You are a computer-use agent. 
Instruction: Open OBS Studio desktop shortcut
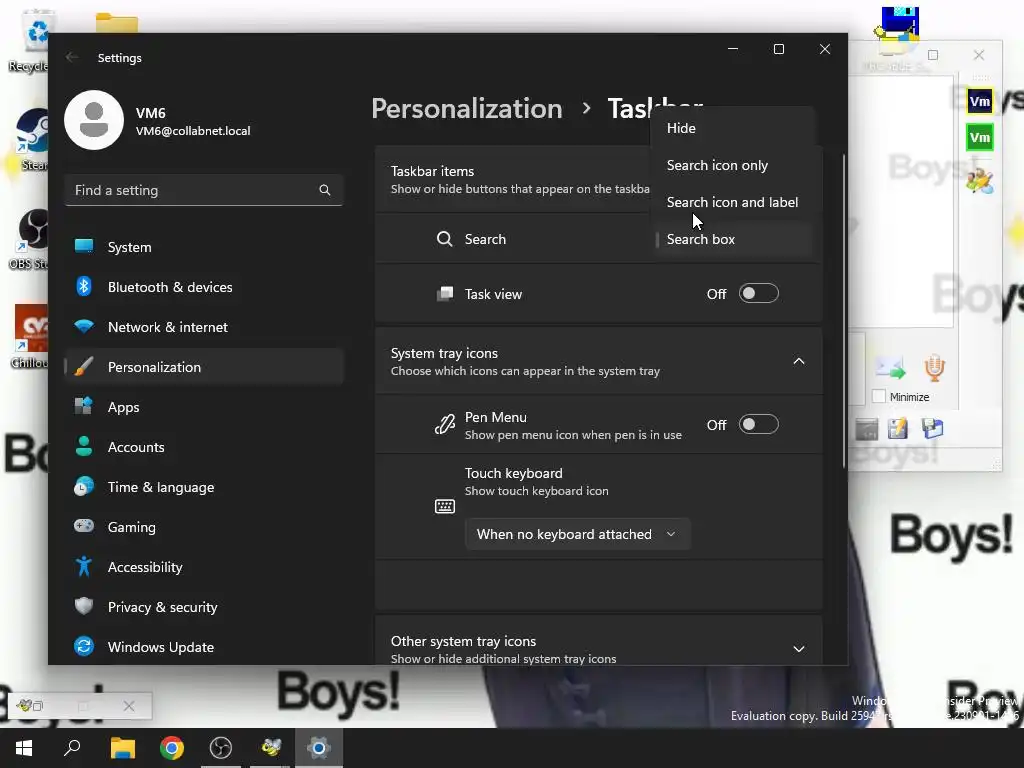29,239
